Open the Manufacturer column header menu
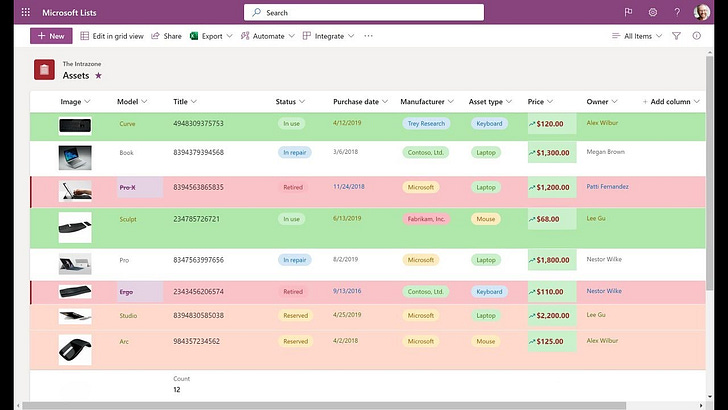Image resolution: width=728 pixels, height=410 pixels. [x=427, y=101]
